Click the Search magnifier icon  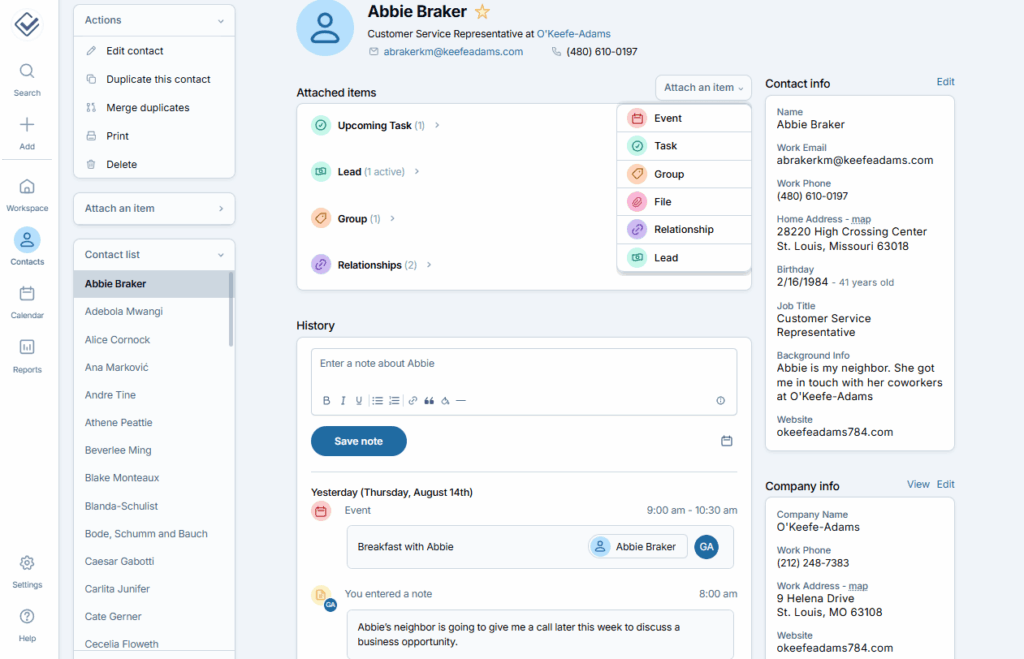(x=27, y=71)
